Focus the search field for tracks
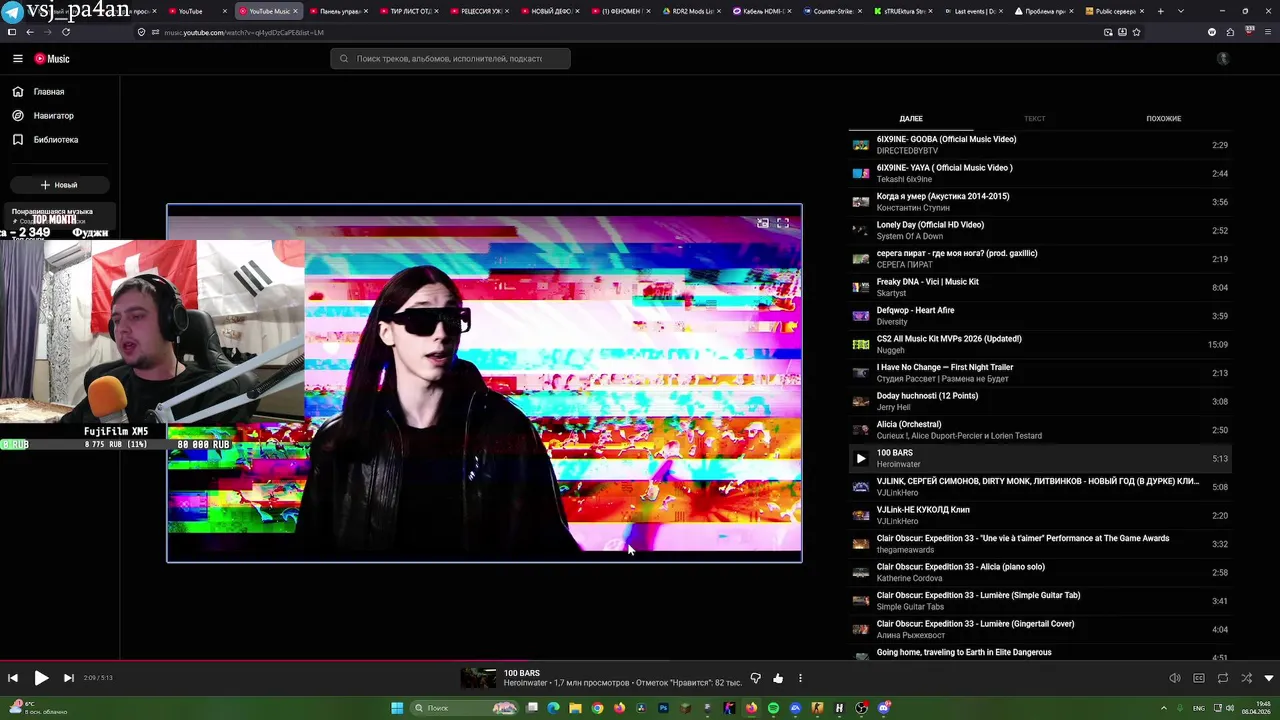This screenshot has height=720, width=1280. tap(450, 59)
